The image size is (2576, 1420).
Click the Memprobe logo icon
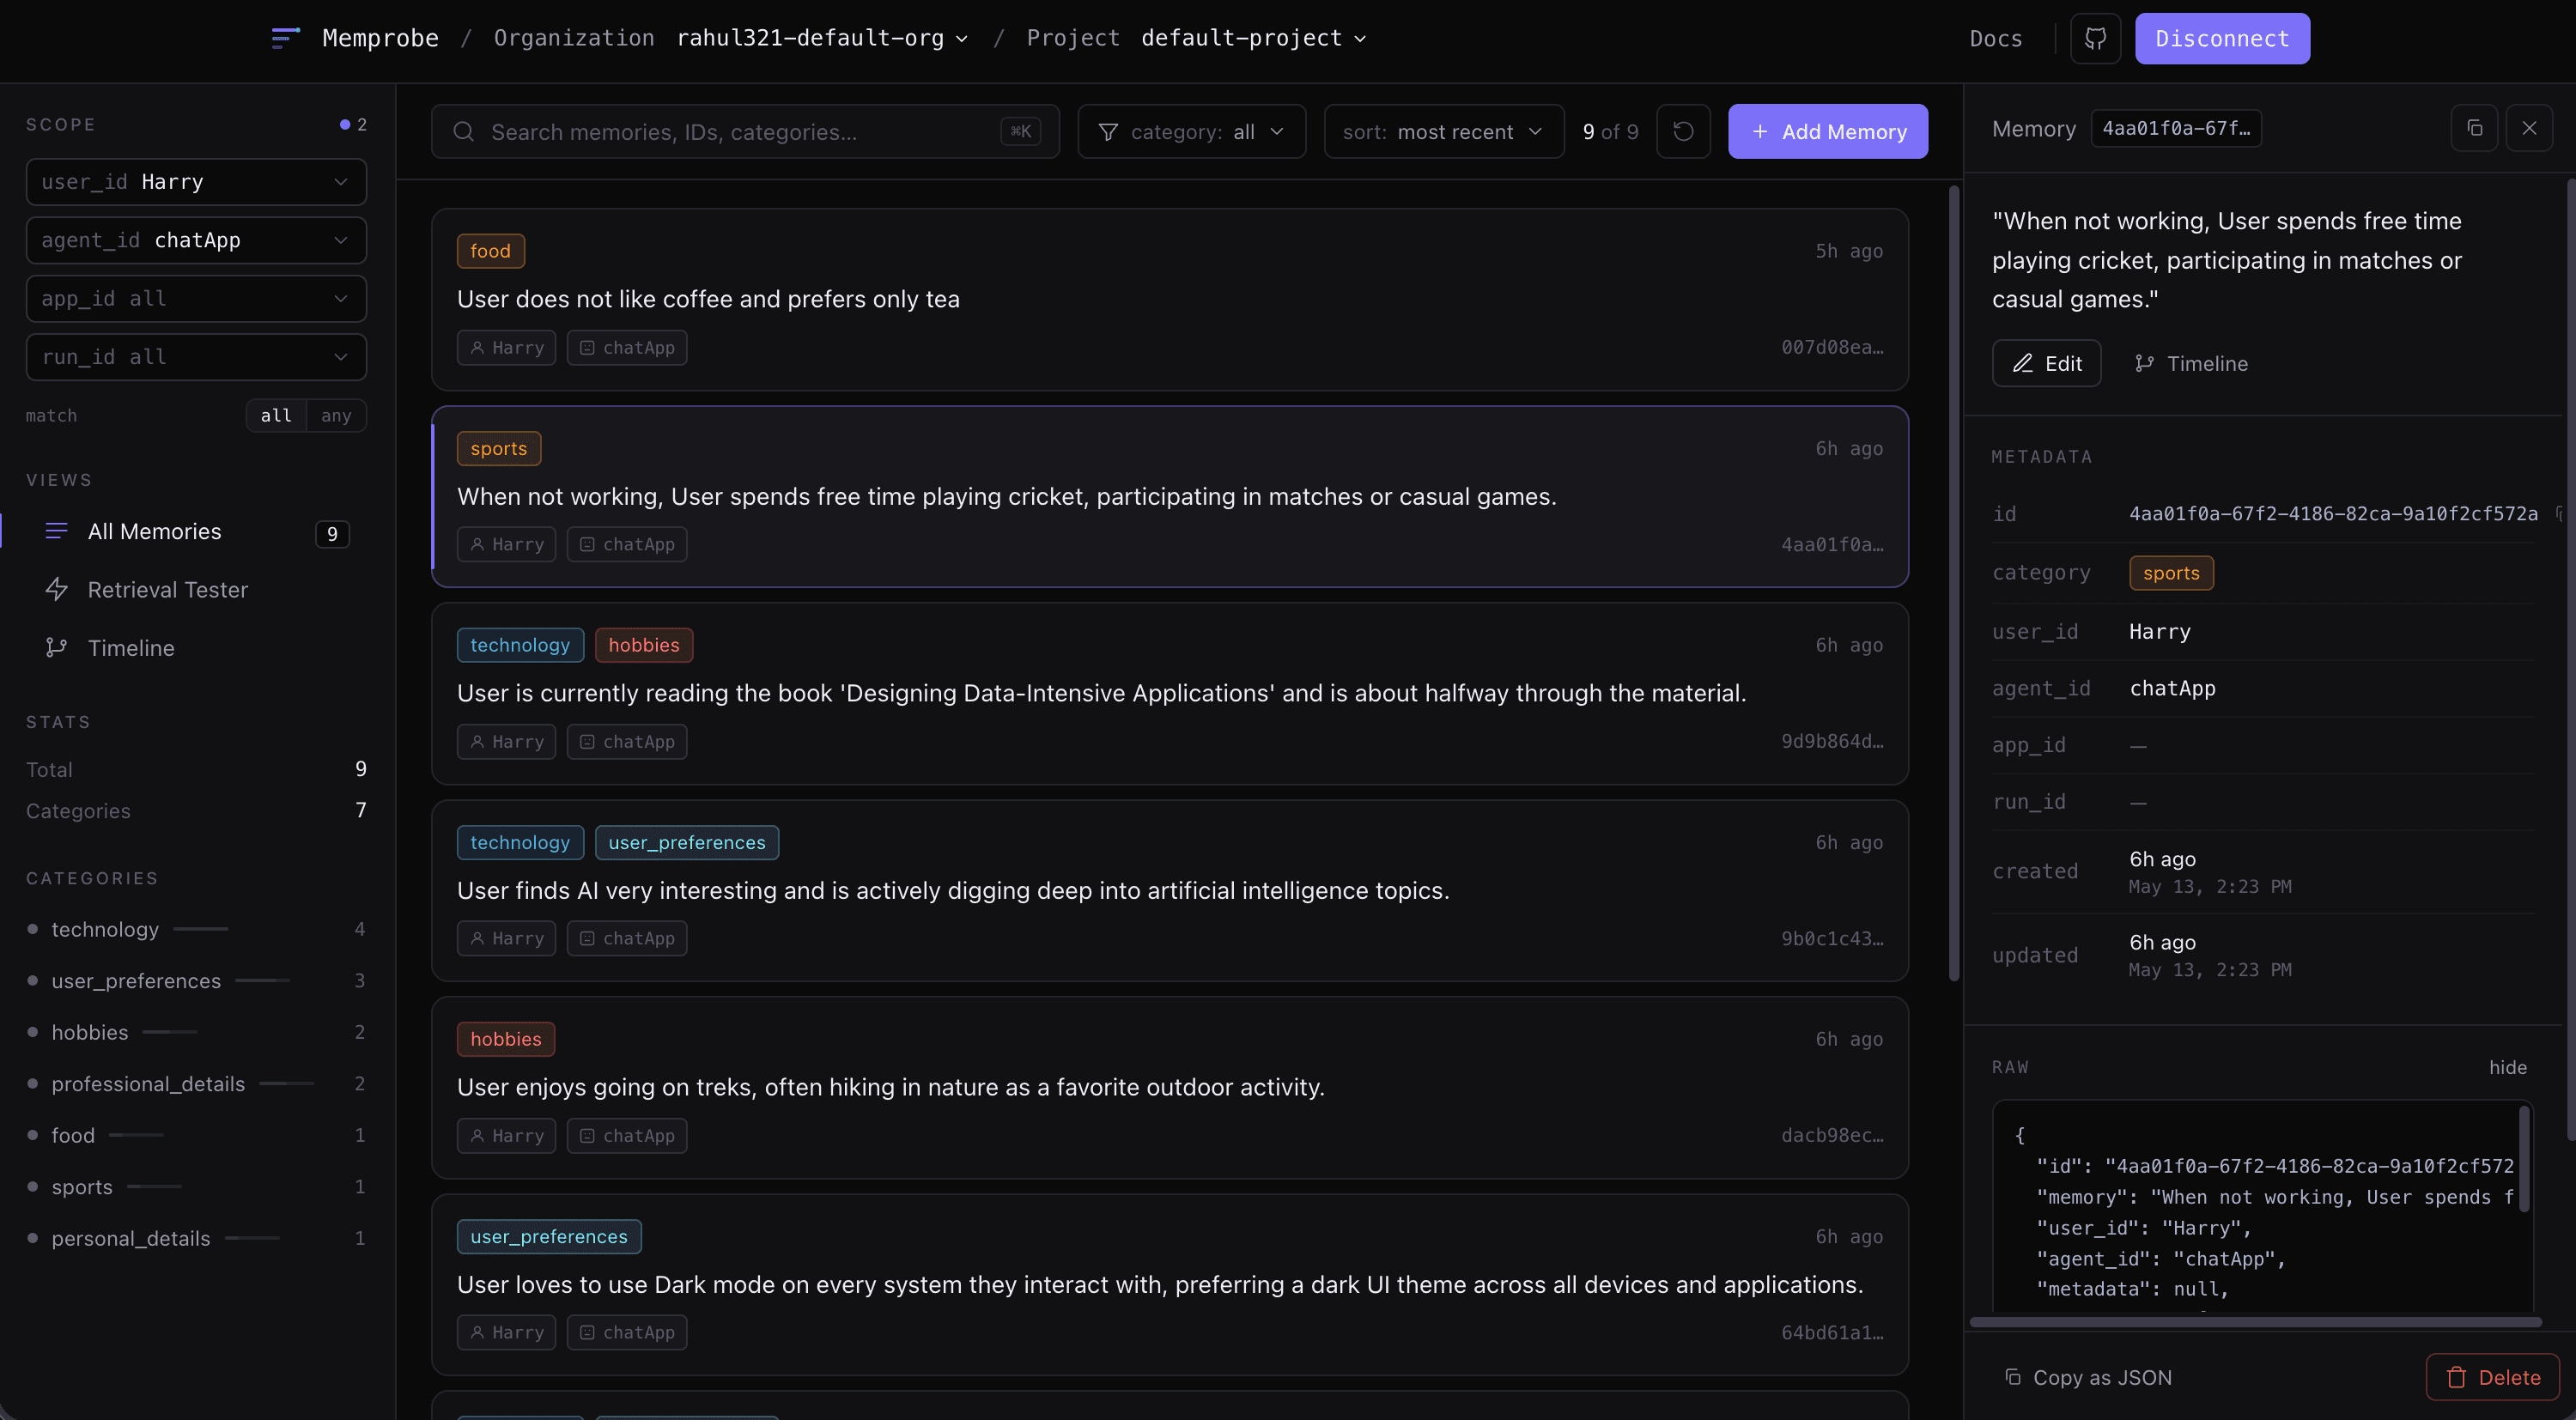point(285,38)
